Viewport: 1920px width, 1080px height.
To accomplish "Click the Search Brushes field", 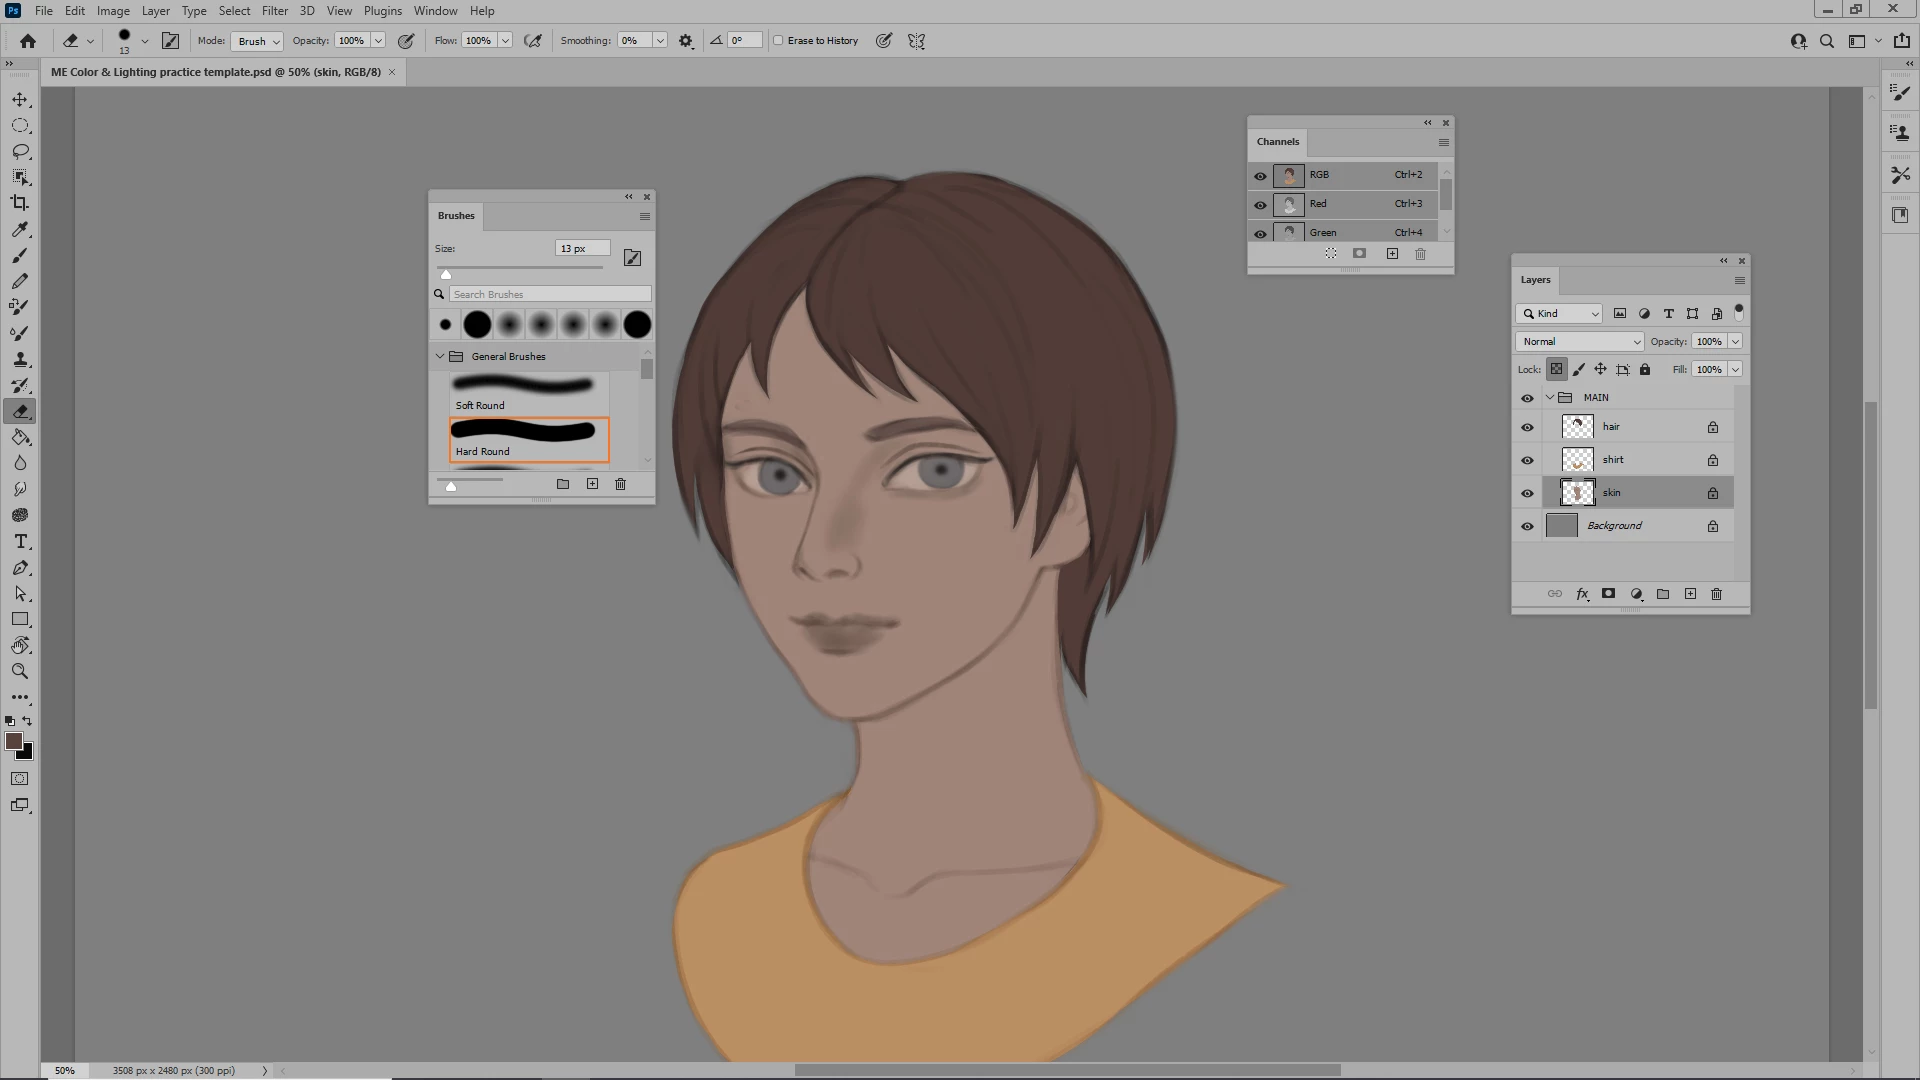I will coord(549,294).
